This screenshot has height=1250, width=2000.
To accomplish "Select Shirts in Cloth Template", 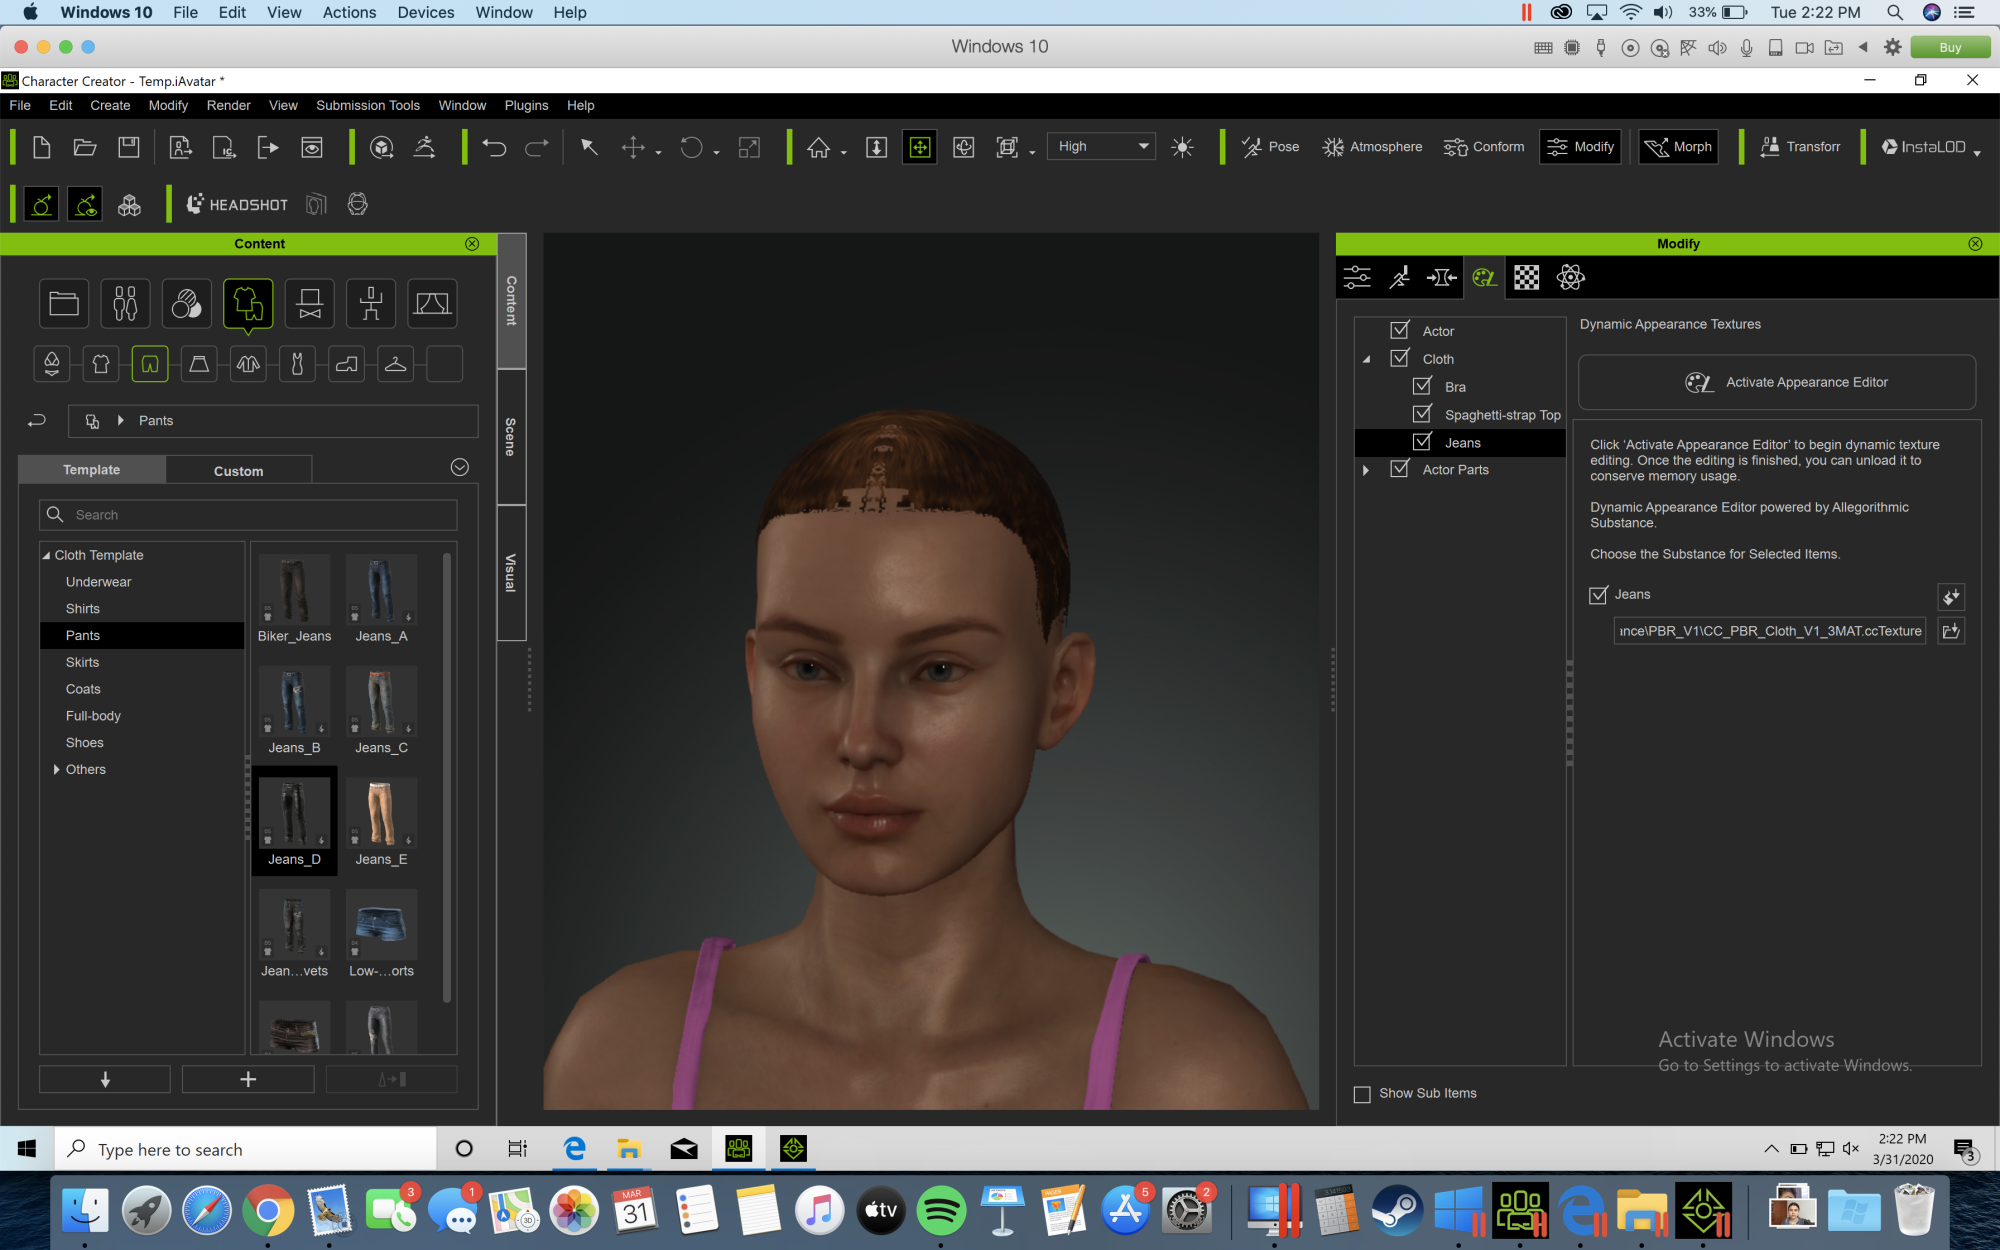I will click(83, 608).
